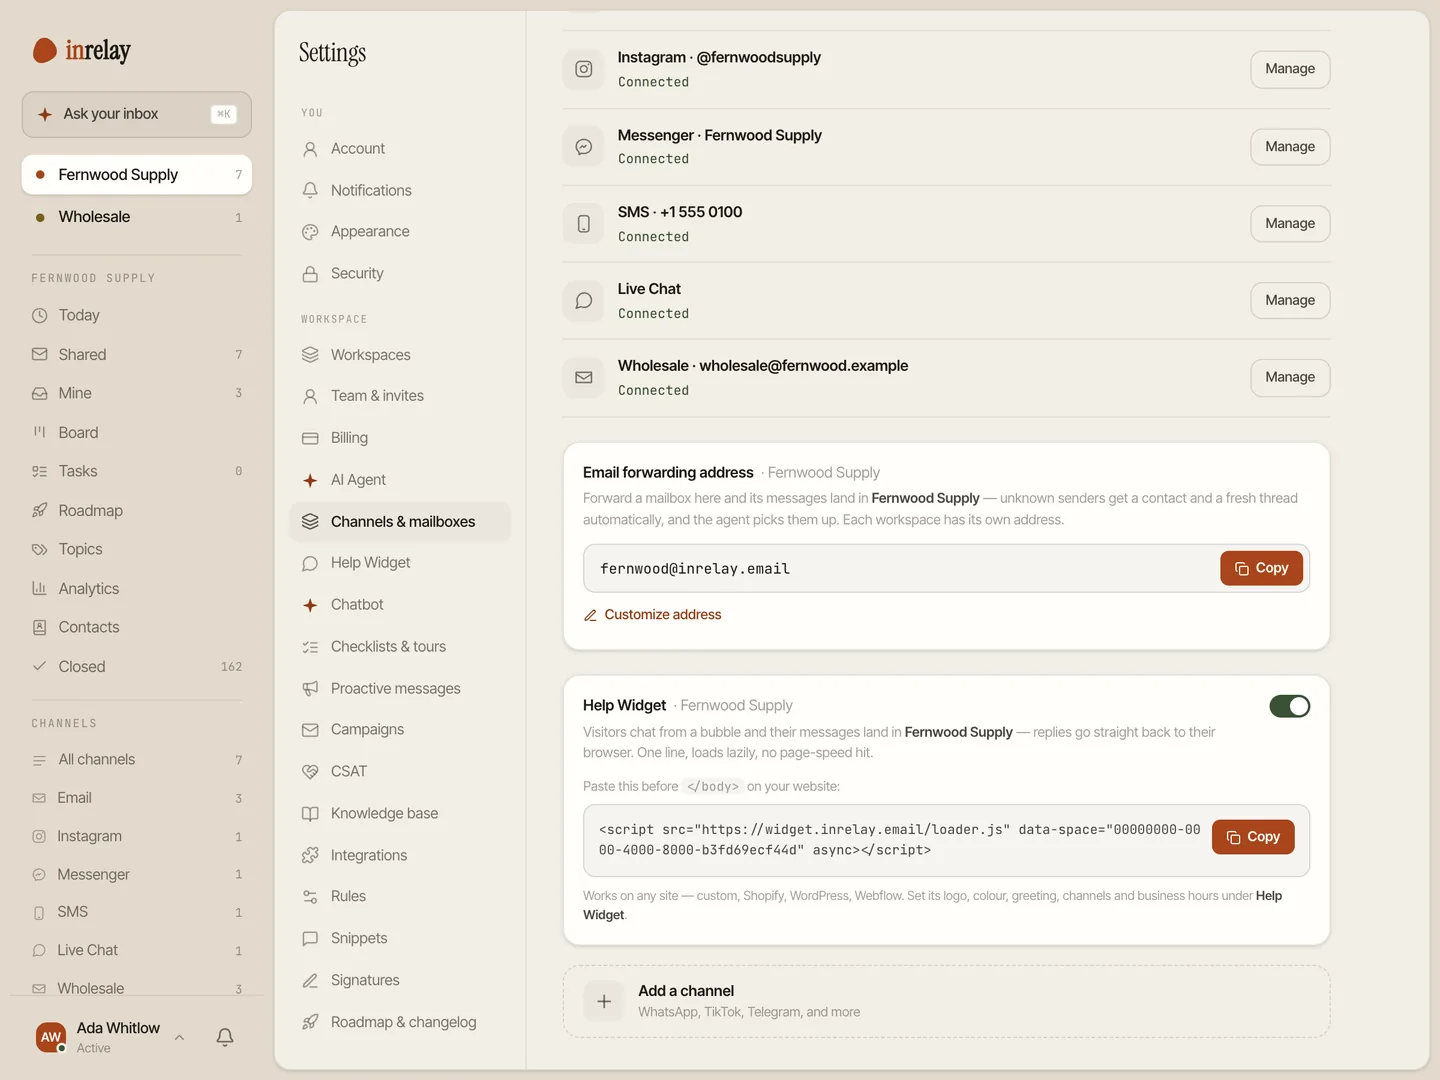The height and width of the screenshot is (1080, 1440).
Task: Manage the SMS +1 555 0100 channel
Action: (1290, 224)
